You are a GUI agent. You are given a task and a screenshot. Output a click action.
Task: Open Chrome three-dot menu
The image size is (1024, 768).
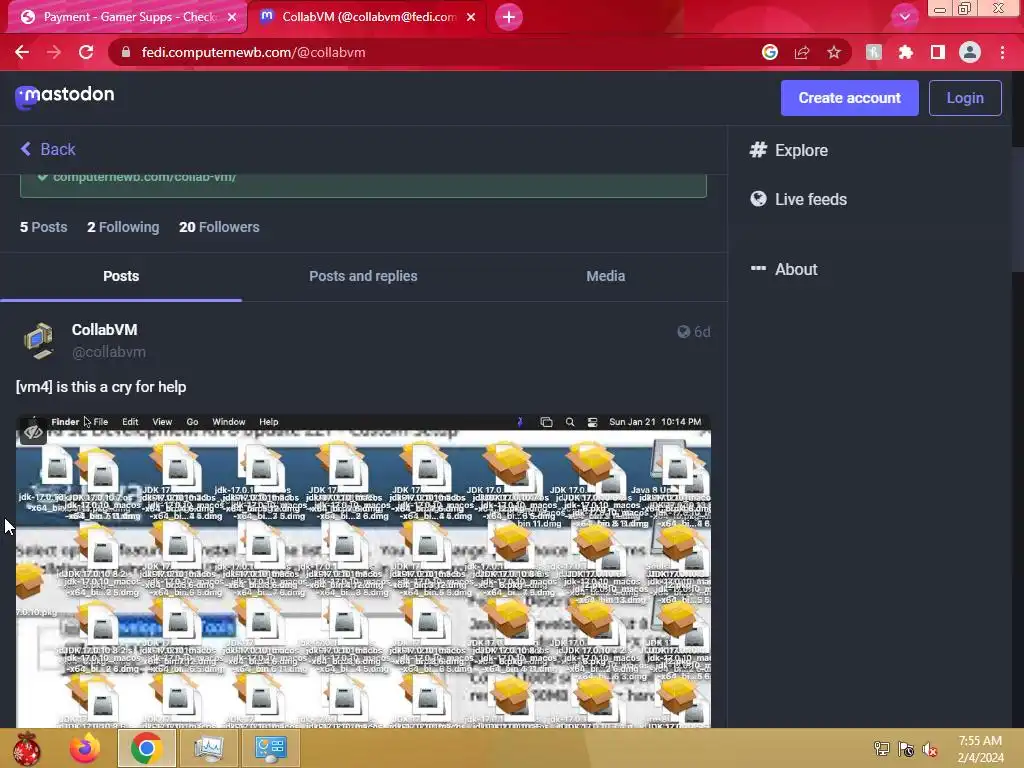coord(1002,52)
